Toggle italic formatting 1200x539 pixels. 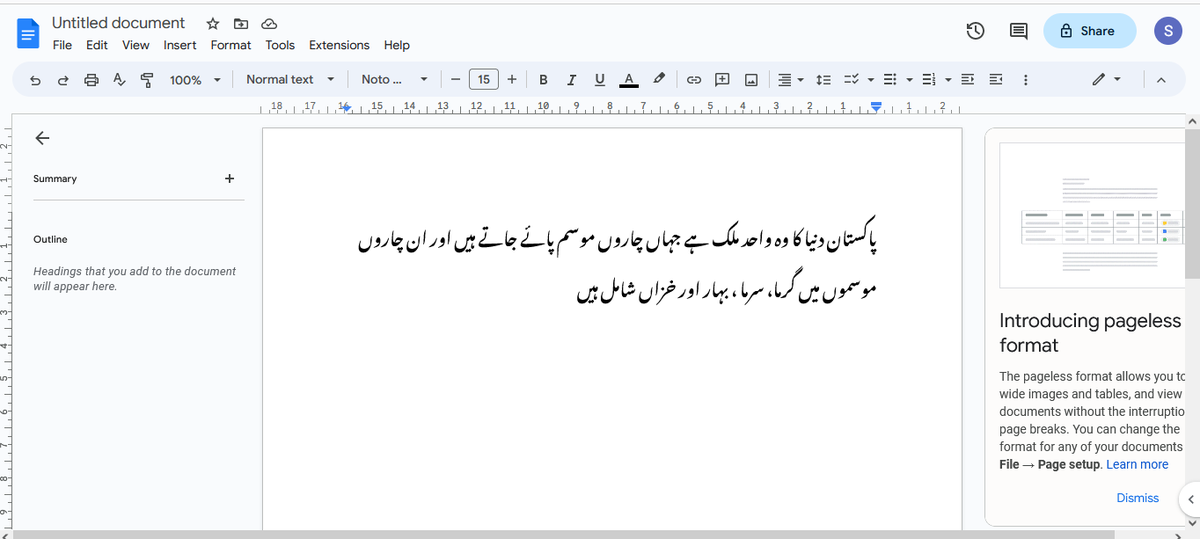click(571, 80)
